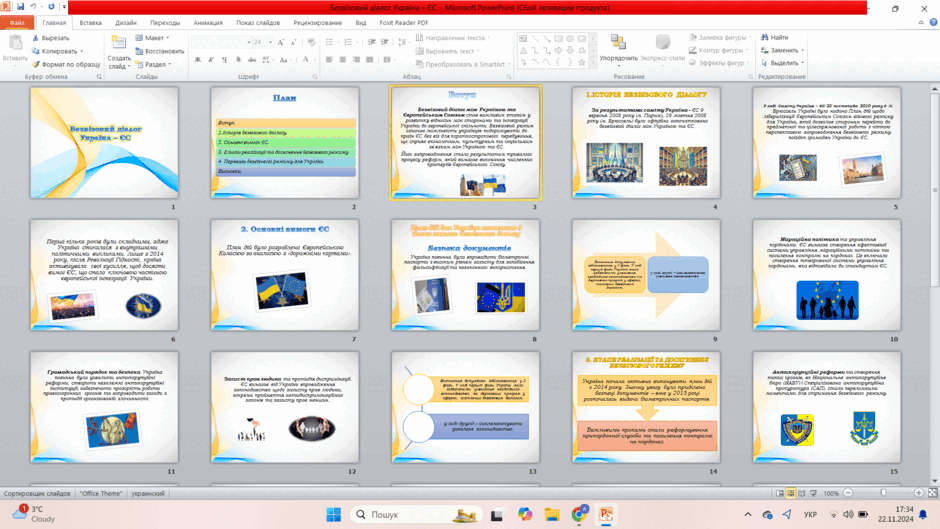Click the zoom slider handle
This screenshot has width=940, height=529.
[883, 492]
